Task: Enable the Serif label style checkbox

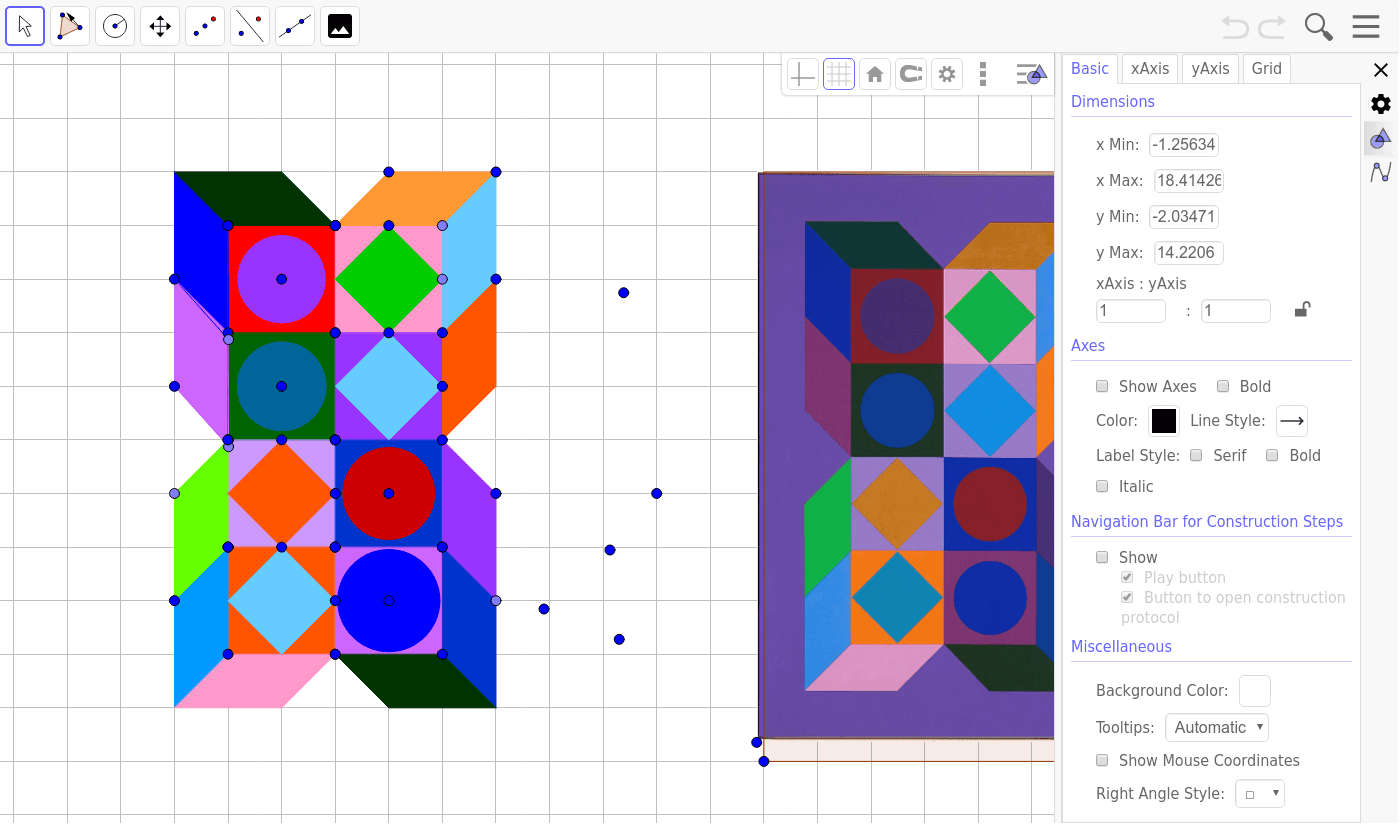Action: 1196,455
